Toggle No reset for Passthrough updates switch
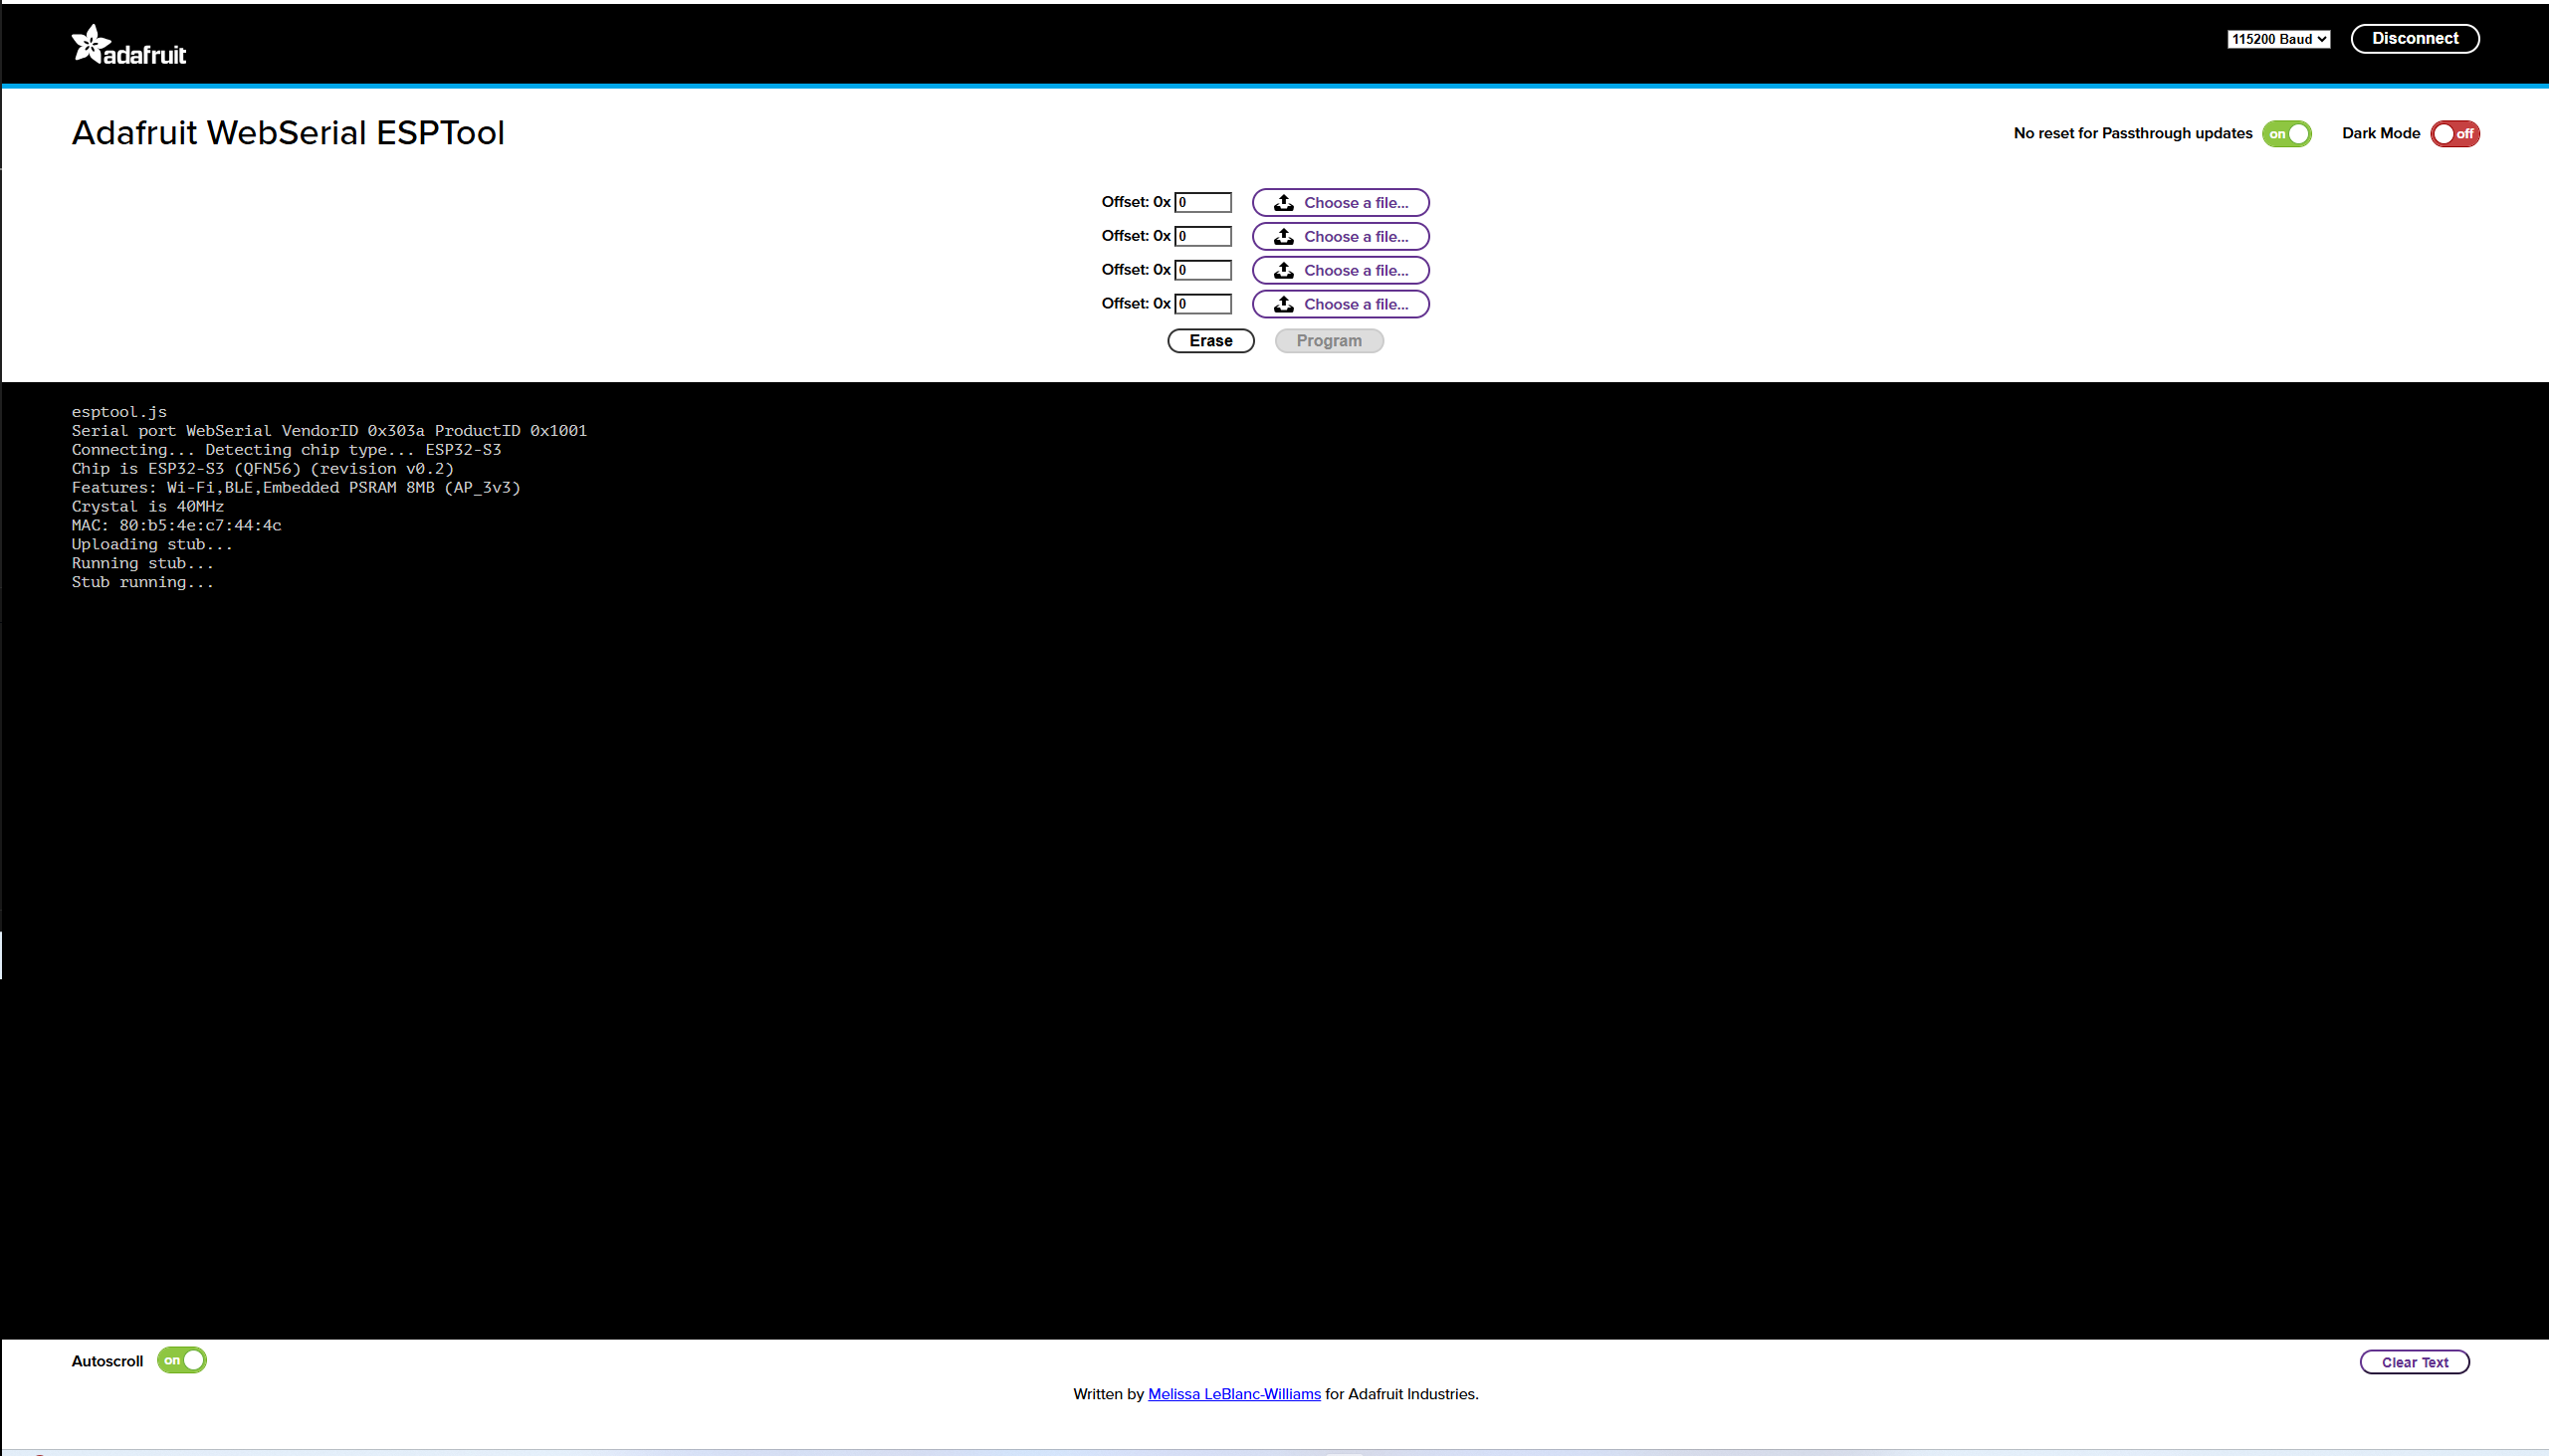The height and width of the screenshot is (1456, 2549). click(x=2286, y=134)
